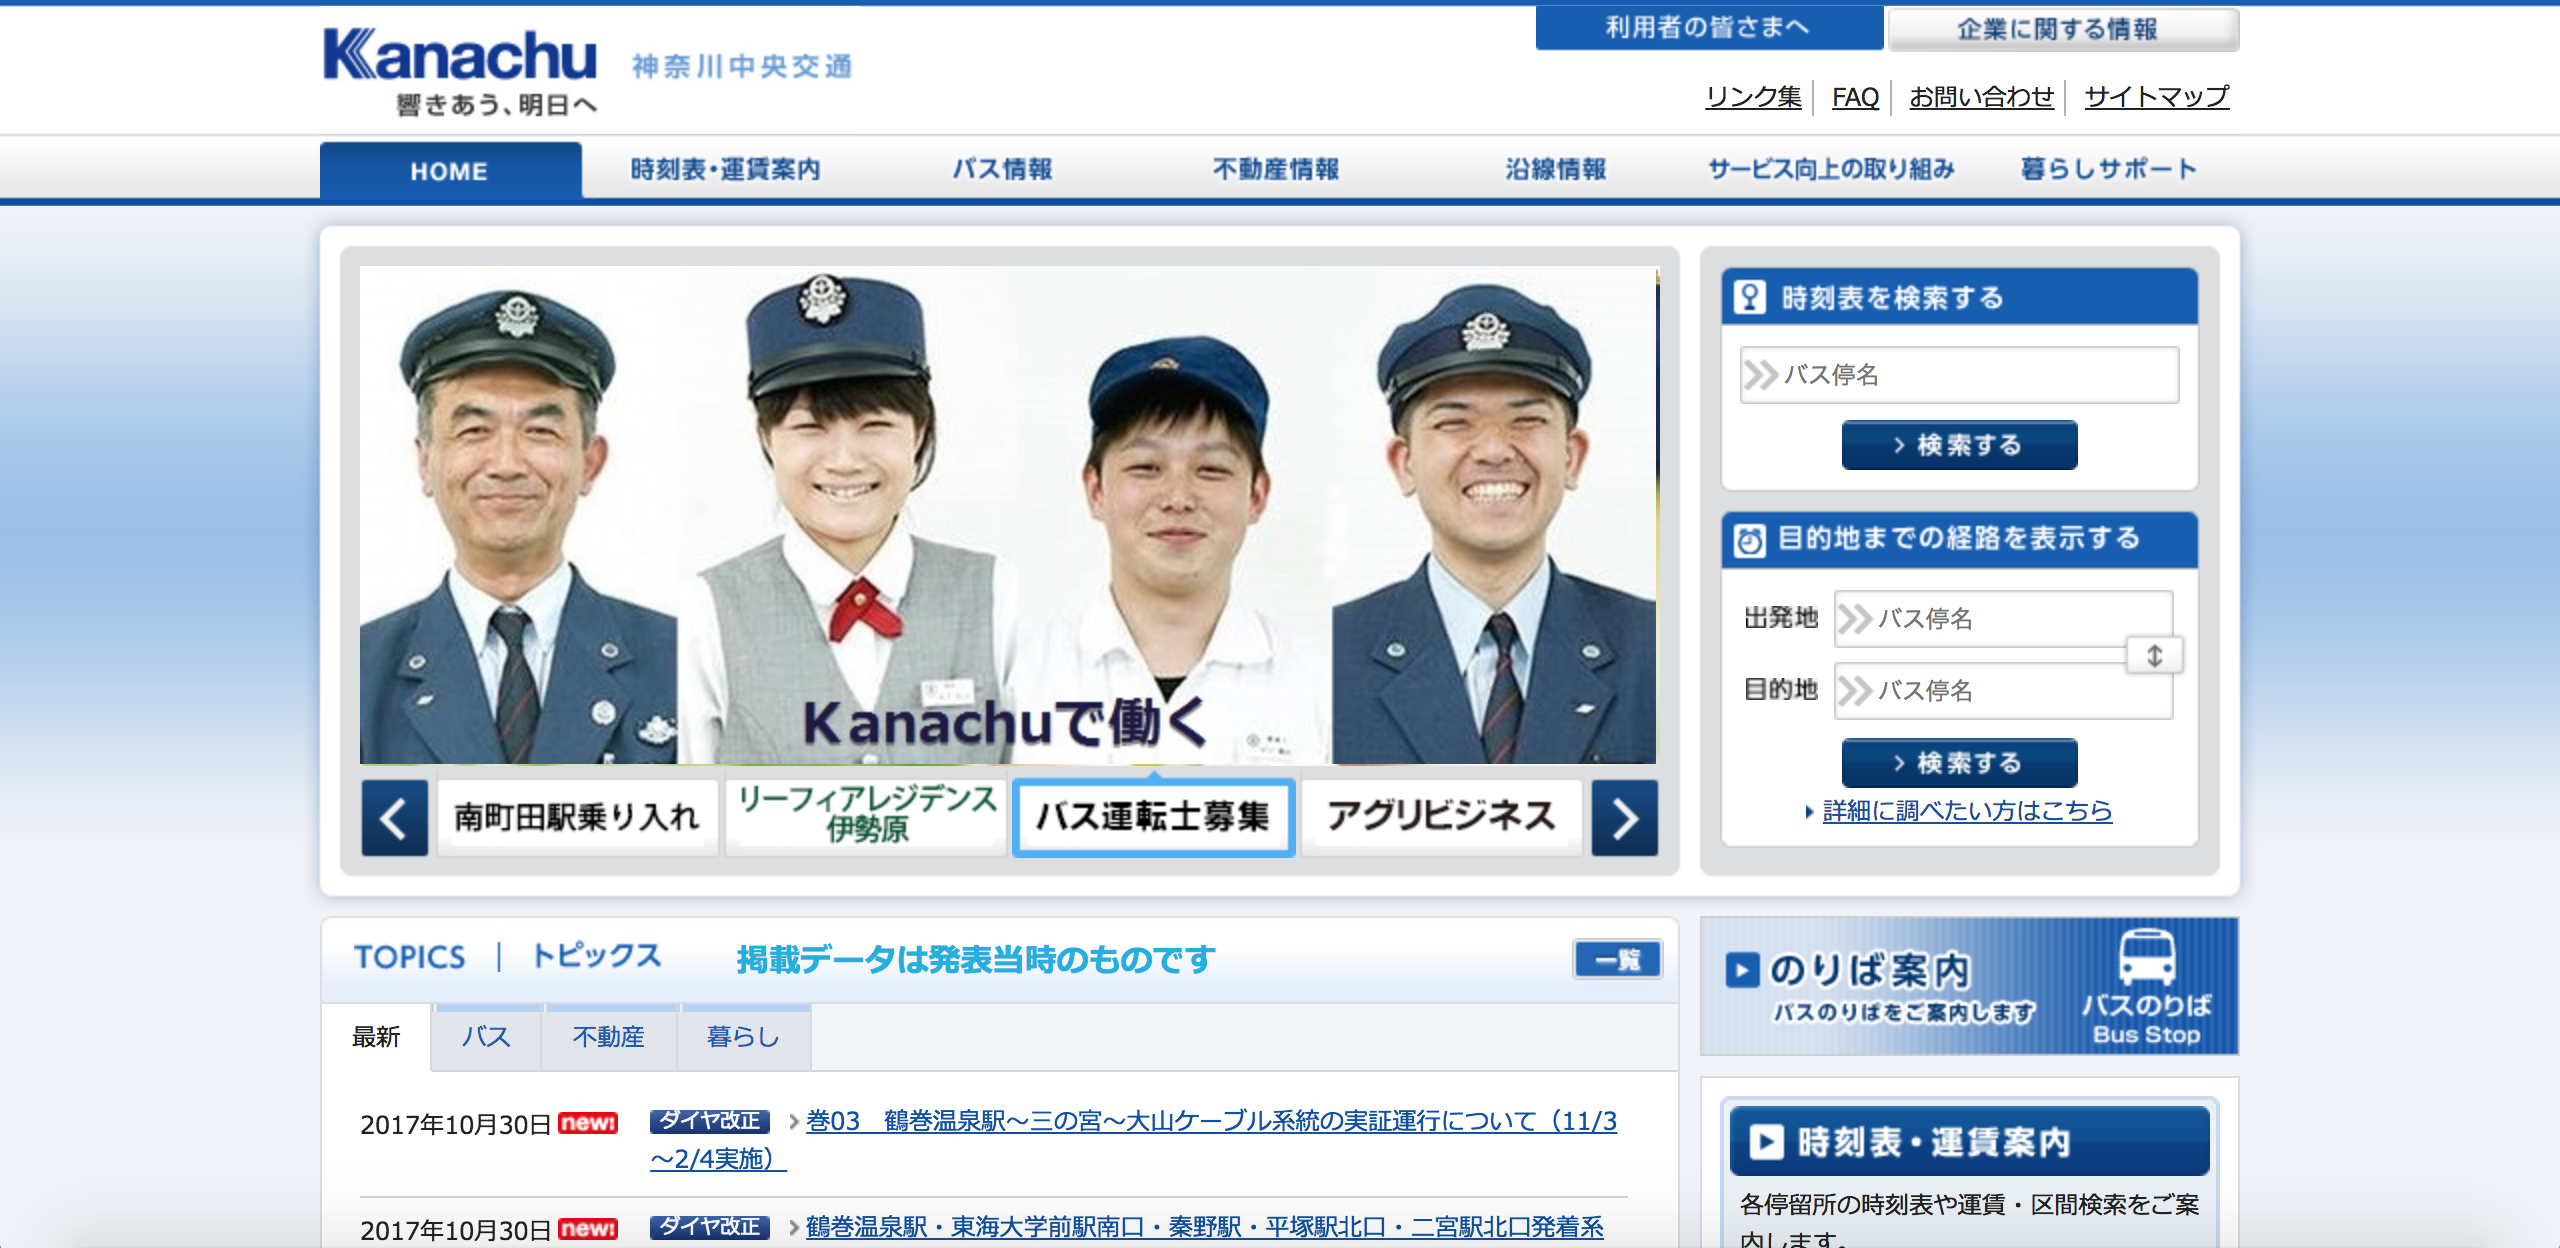The image size is (2560, 1248).
Task: Open サービス向上の取り組み navigation menu
Action: click(1831, 170)
